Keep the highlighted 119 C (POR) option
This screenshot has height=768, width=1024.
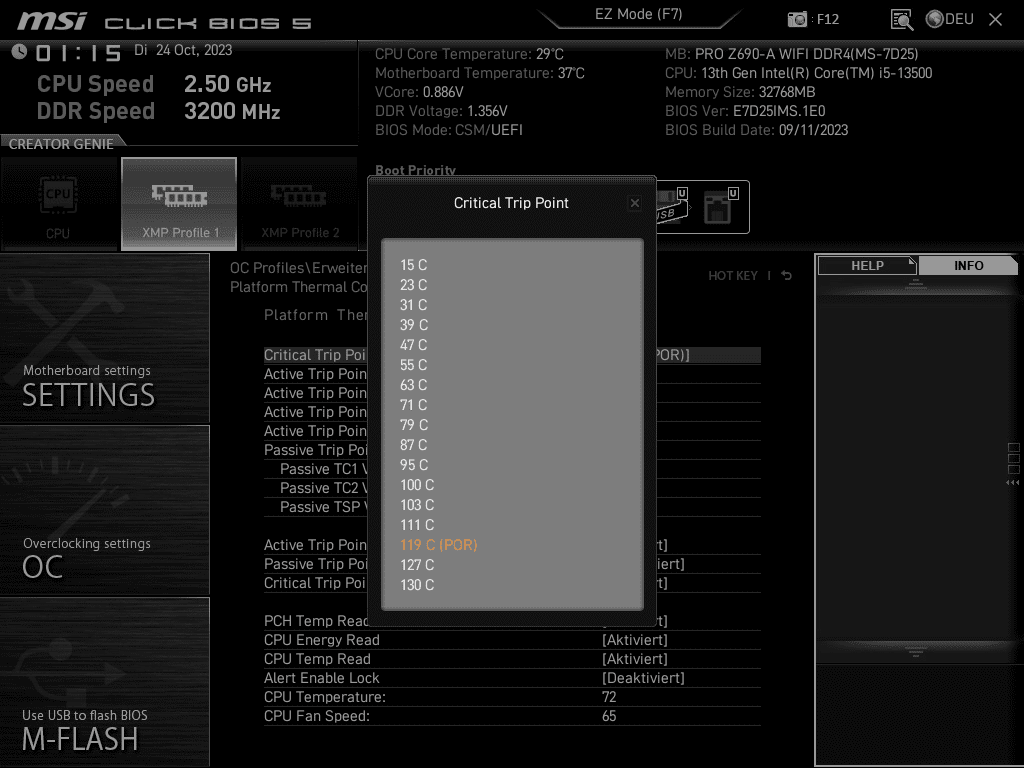click(x=438, y=545)
